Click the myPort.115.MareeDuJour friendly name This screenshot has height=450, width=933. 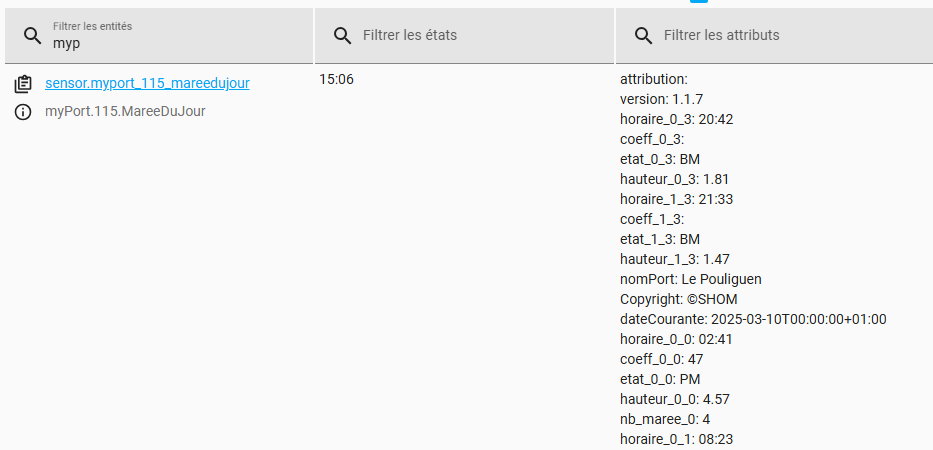pyautogui.click(x=125, y=112)
